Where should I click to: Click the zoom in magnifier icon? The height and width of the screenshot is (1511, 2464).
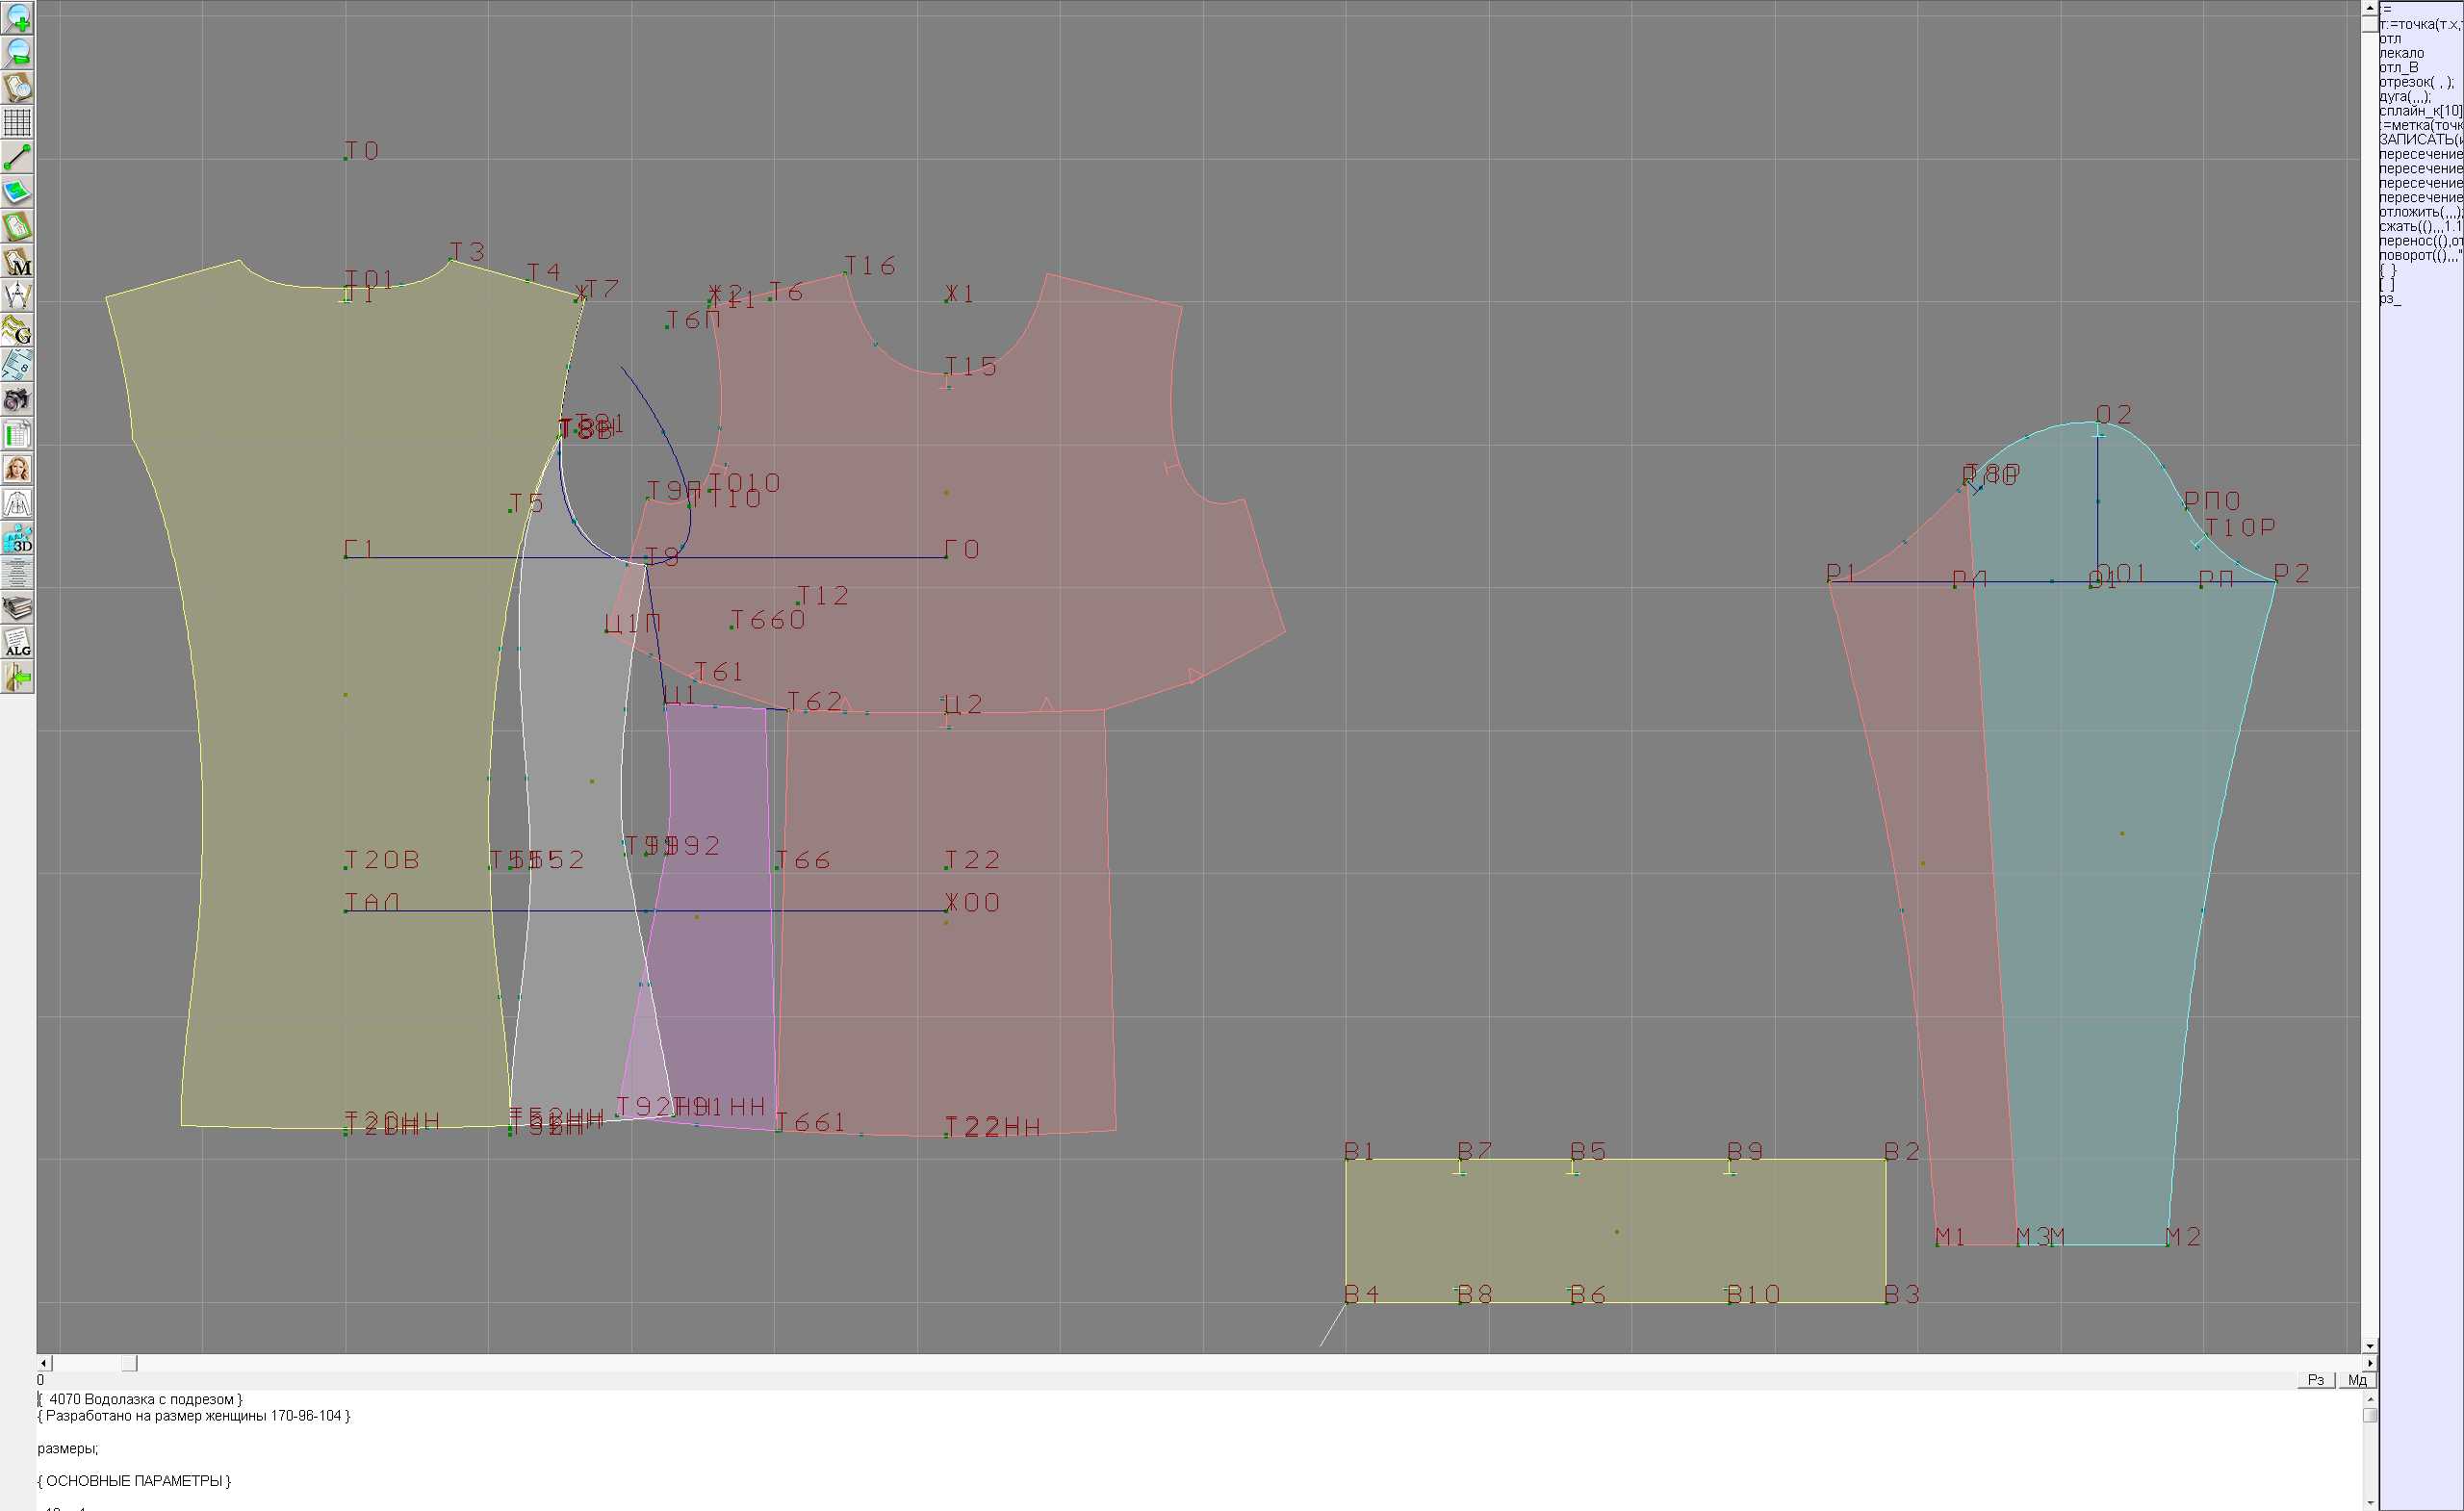click(17, 17)
